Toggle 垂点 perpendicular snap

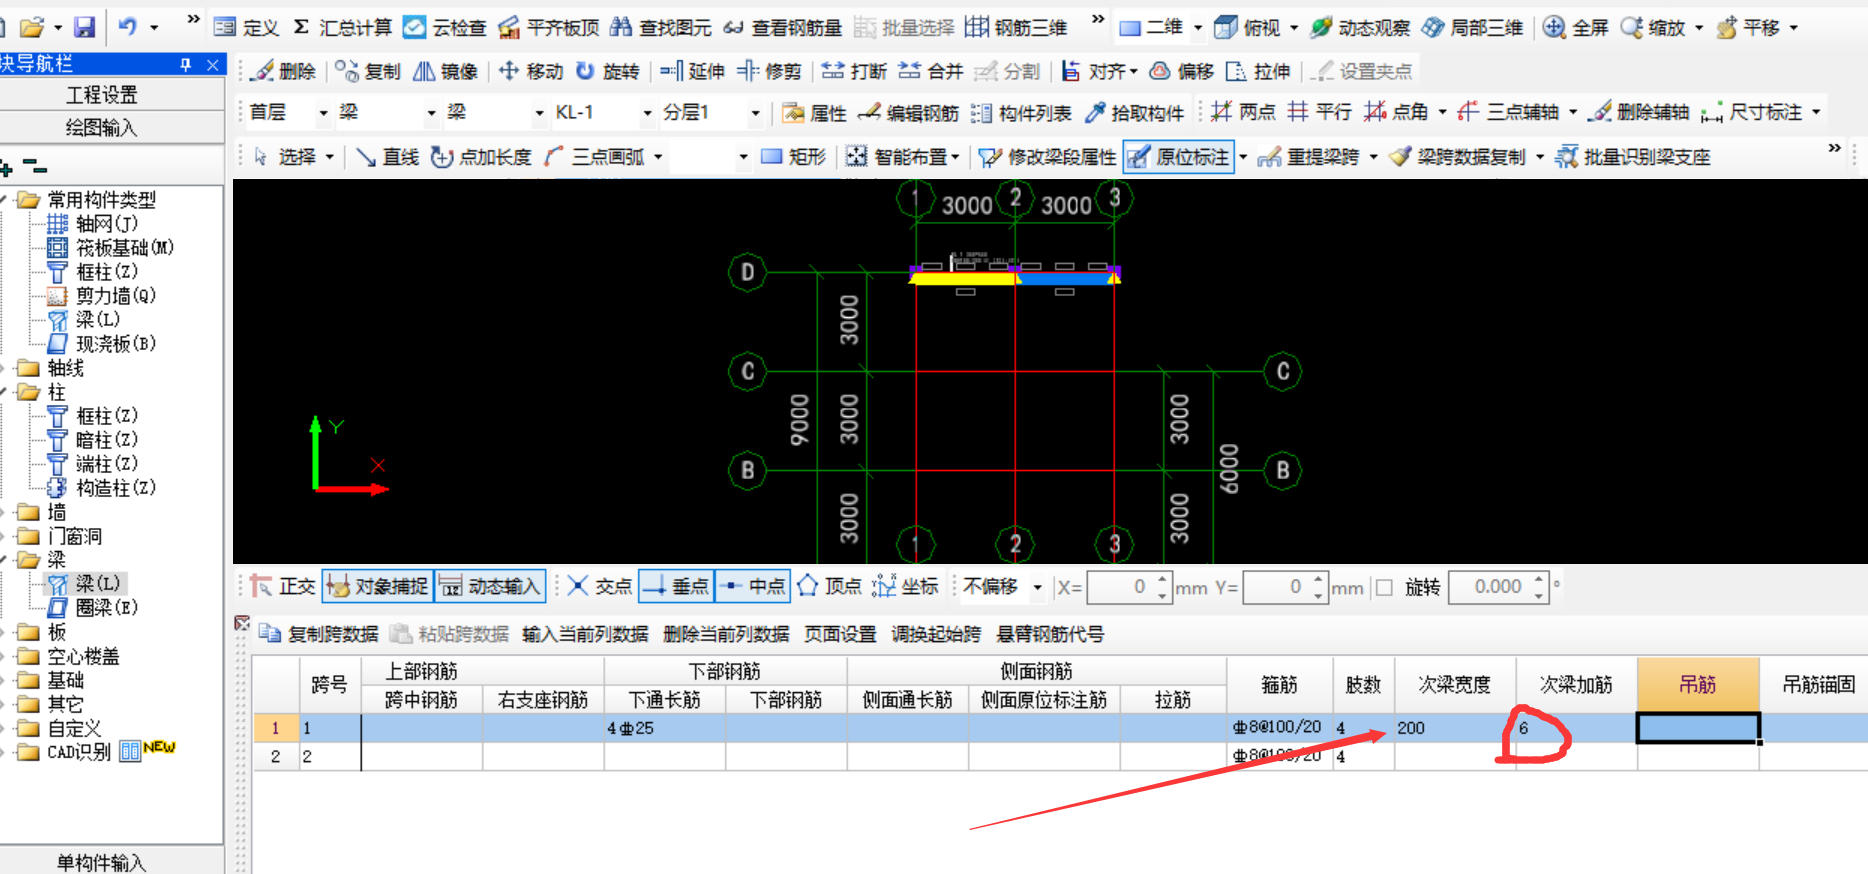pyautogui.click(x=676, y=586)
